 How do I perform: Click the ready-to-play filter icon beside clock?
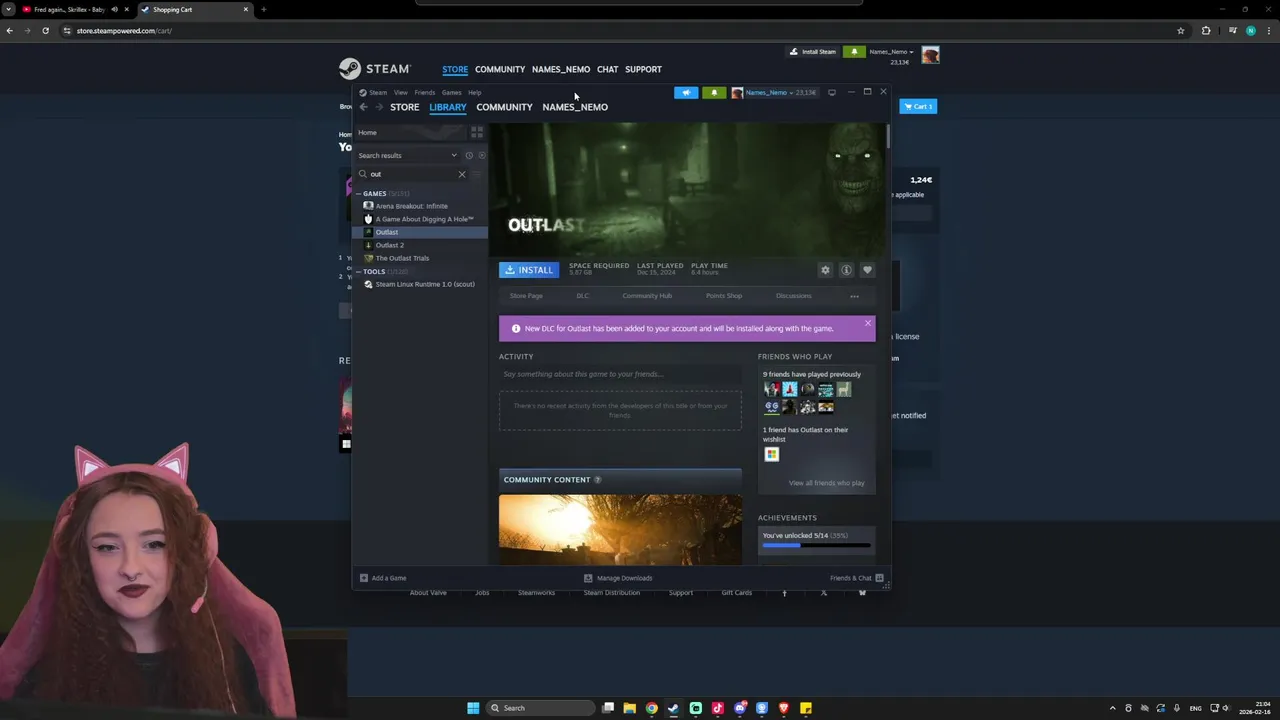(481, 155)
